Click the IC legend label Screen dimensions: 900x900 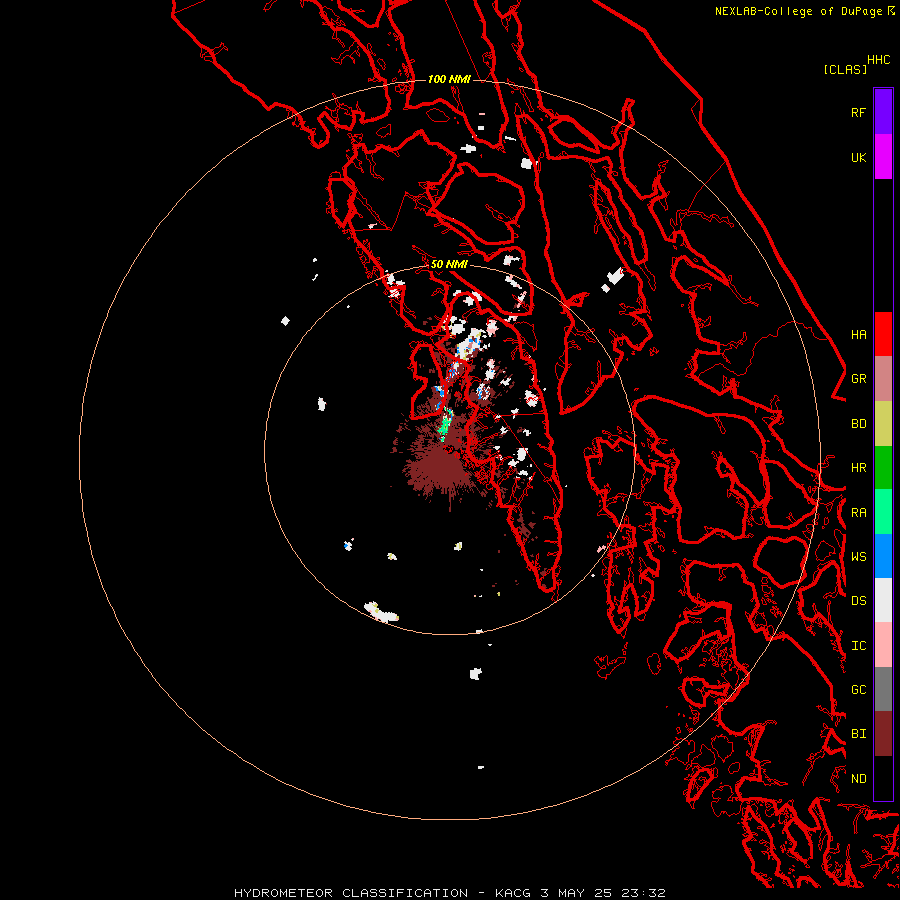click(858, 646)
